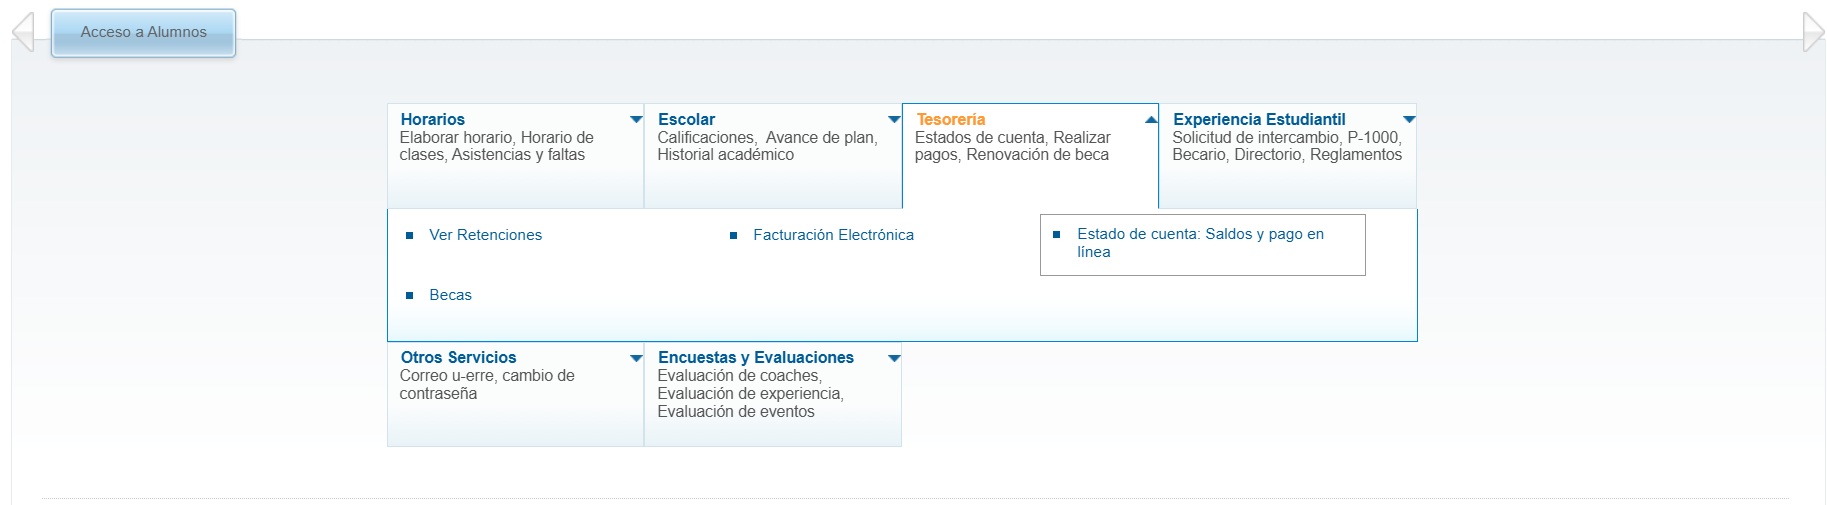The height and width of the screenshot is (505, 1827).
Task: Expand the Experiencia Estudiantil arrow
Action: pos(1409,120)
